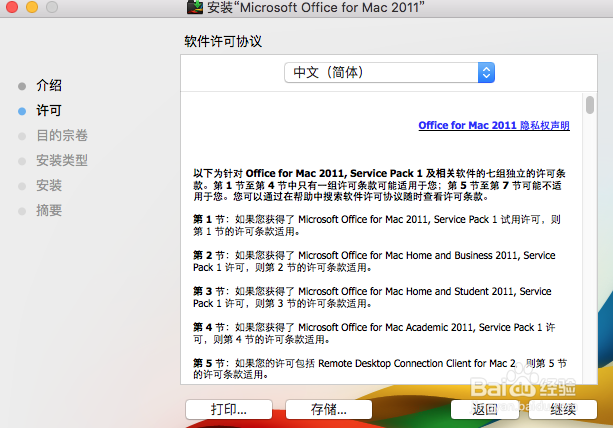
Task: Click the paragraph beginning 第 2 节
Action: (x=374, y=261)
